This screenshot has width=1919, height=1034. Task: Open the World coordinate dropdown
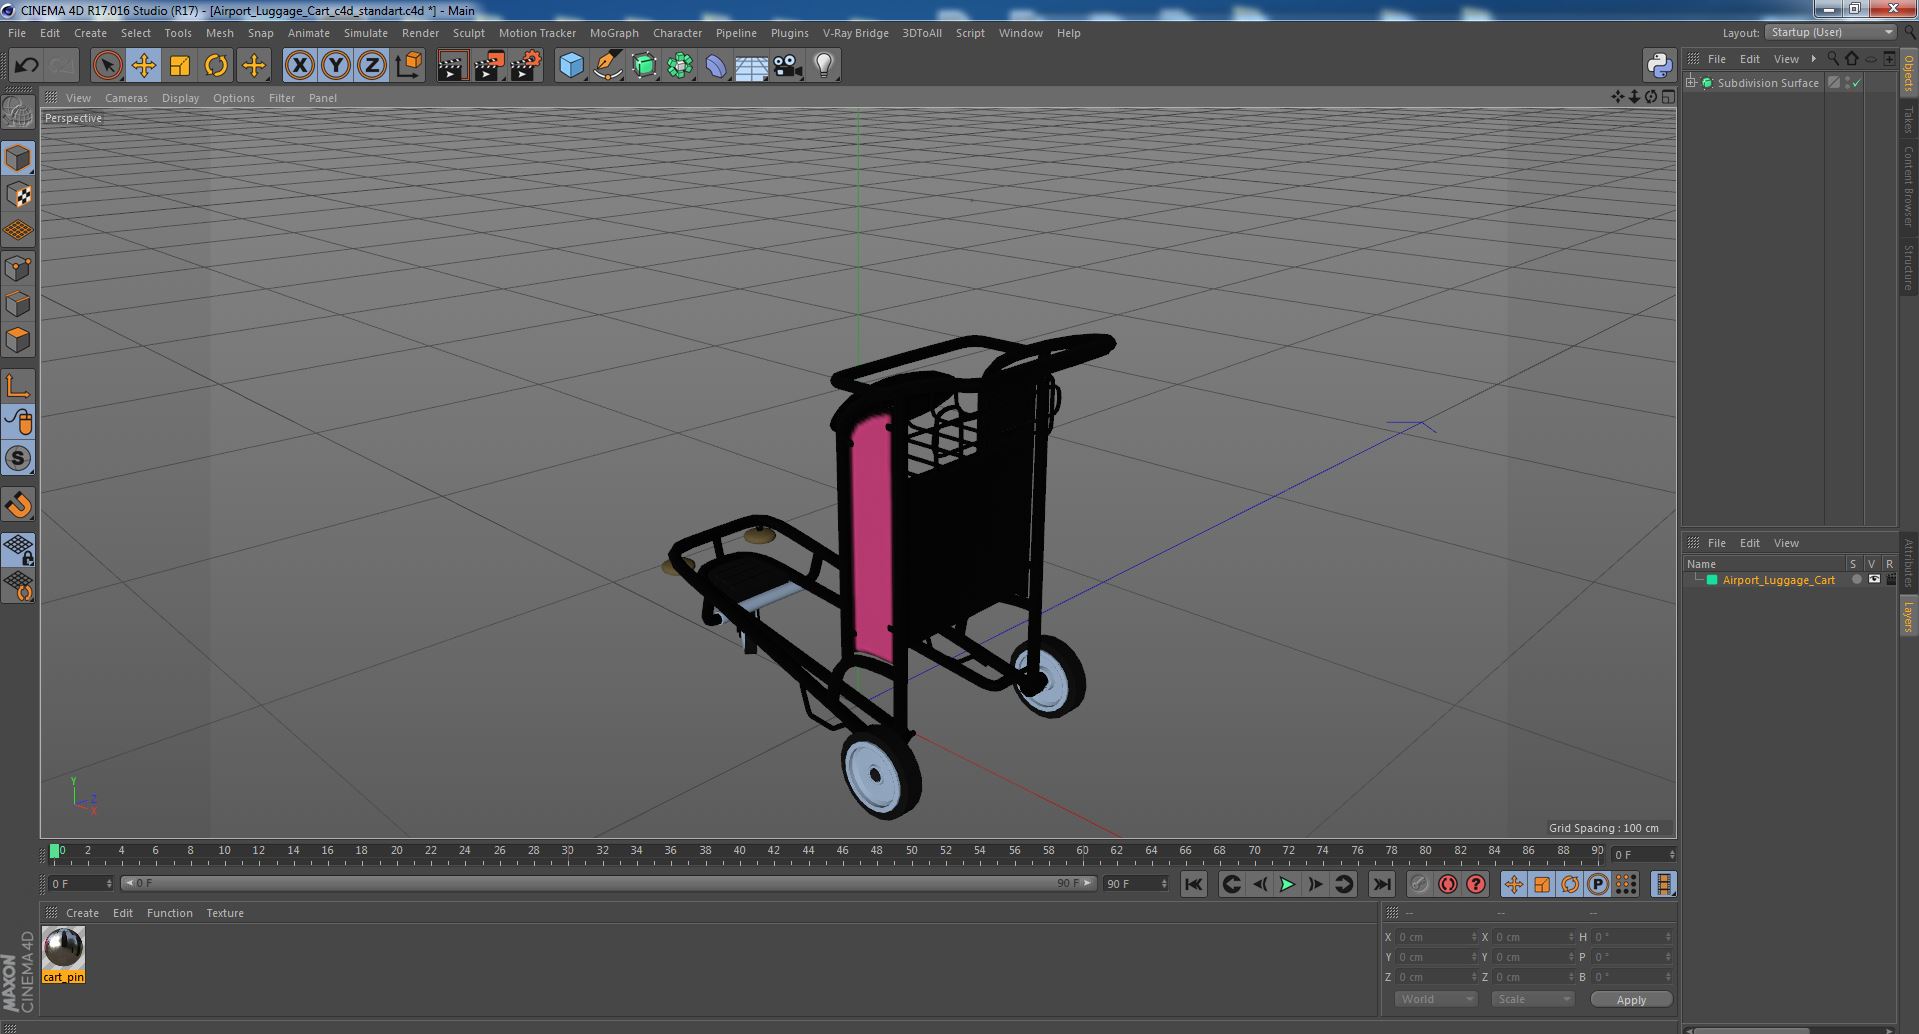tap(1435, 999)
